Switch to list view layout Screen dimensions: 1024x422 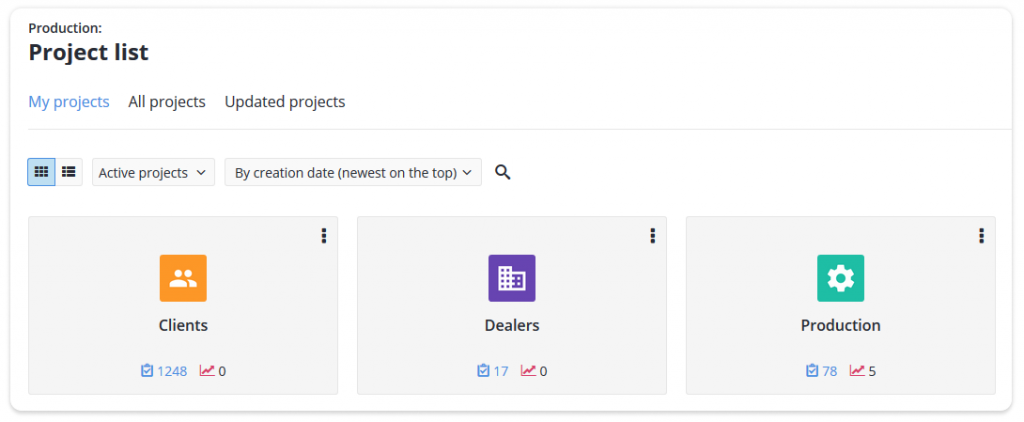69,172
